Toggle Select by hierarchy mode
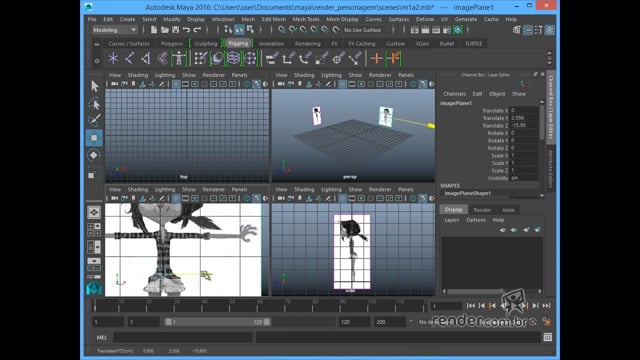The width and height of the screenshot is (640, 360). [x=228, y=30]
